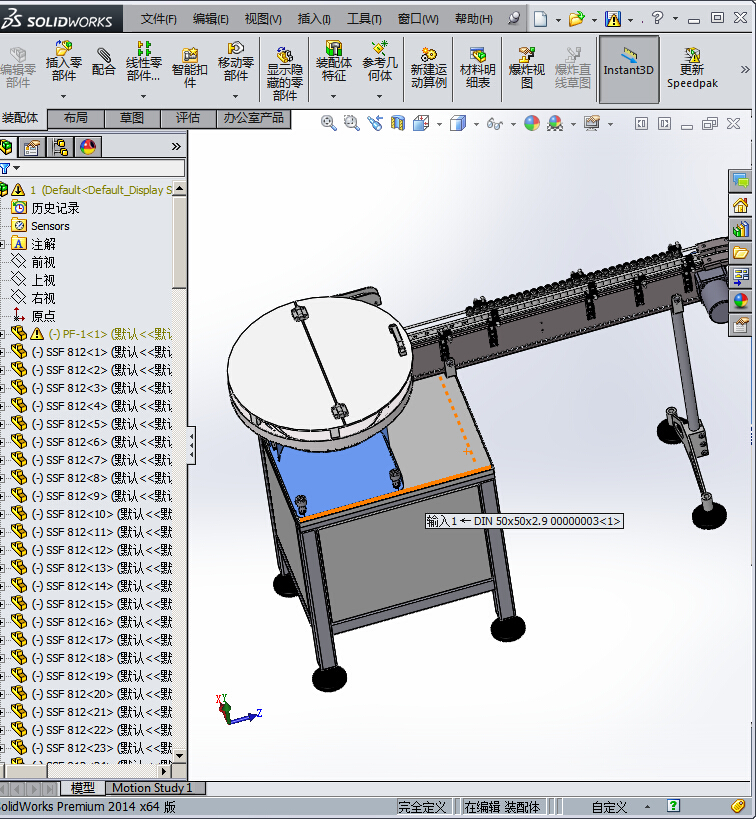Click New document icon
Screen dimensions: 756x819
tap(540, 19)
